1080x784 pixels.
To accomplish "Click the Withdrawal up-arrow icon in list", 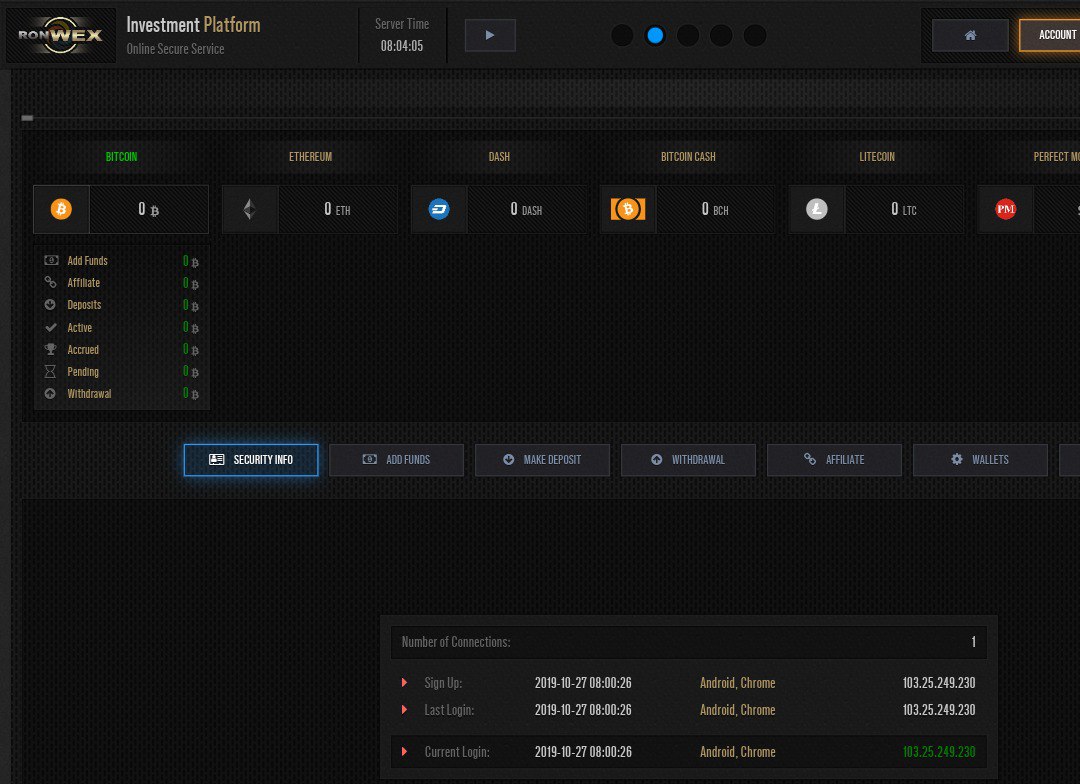I will 50,393.
